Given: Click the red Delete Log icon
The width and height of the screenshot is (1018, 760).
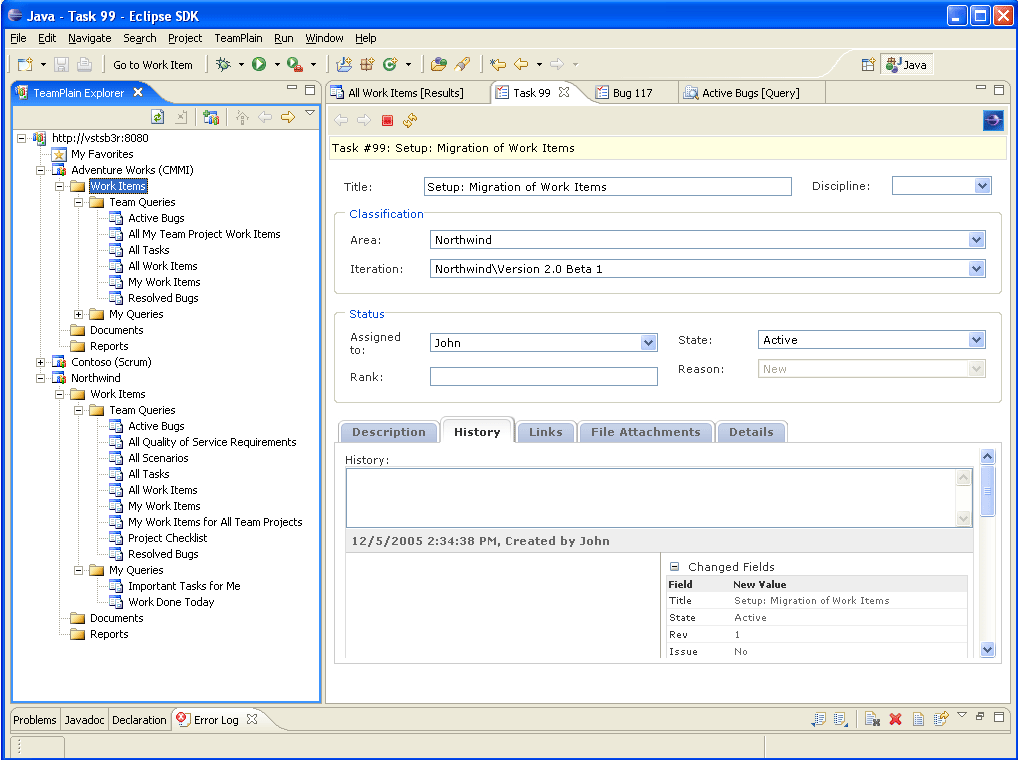Looking at the screenshot, I should pos(895,718).
